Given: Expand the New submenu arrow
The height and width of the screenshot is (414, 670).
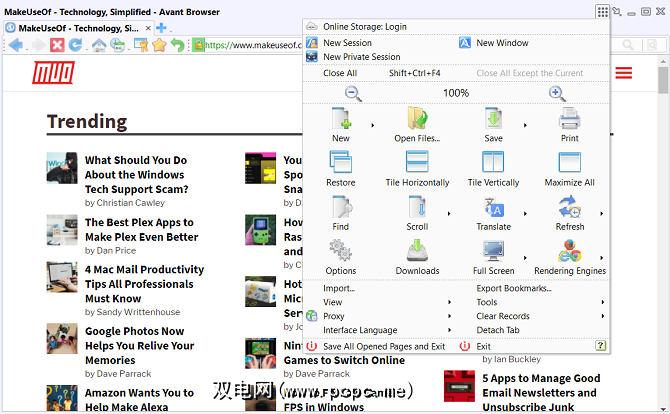Looking at the screenshot, I should point(373,125).
